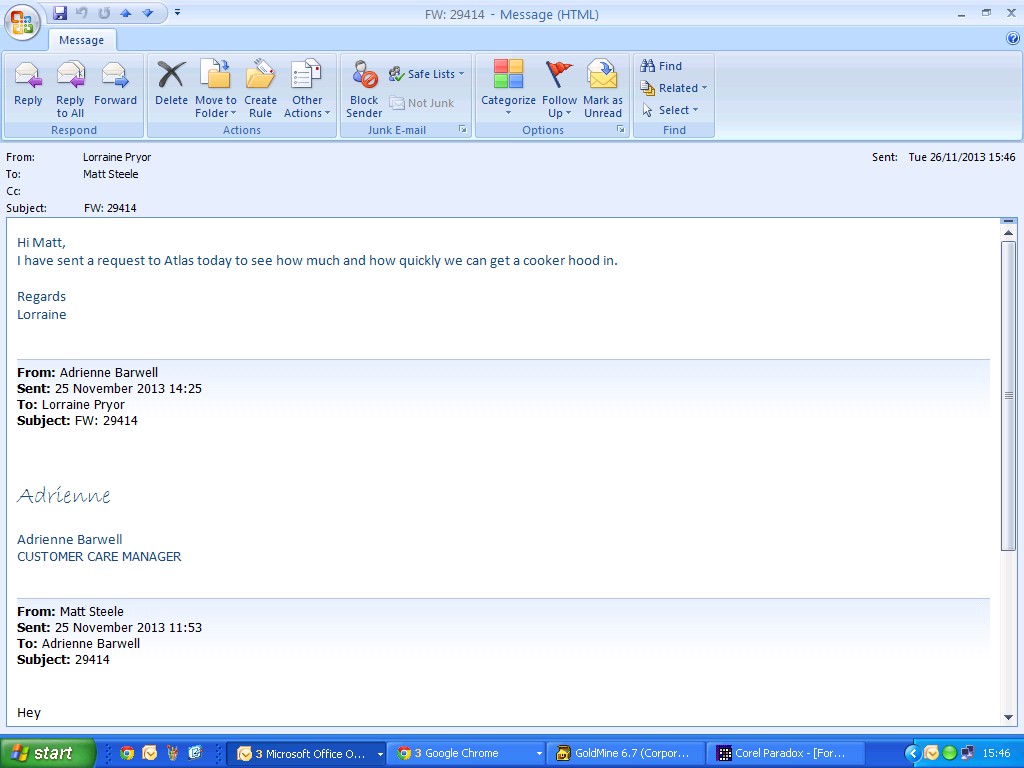Open Customize Quick Access Toolbar dropdown
Viewport: 1024px width, 768px height.
point(178,12)
